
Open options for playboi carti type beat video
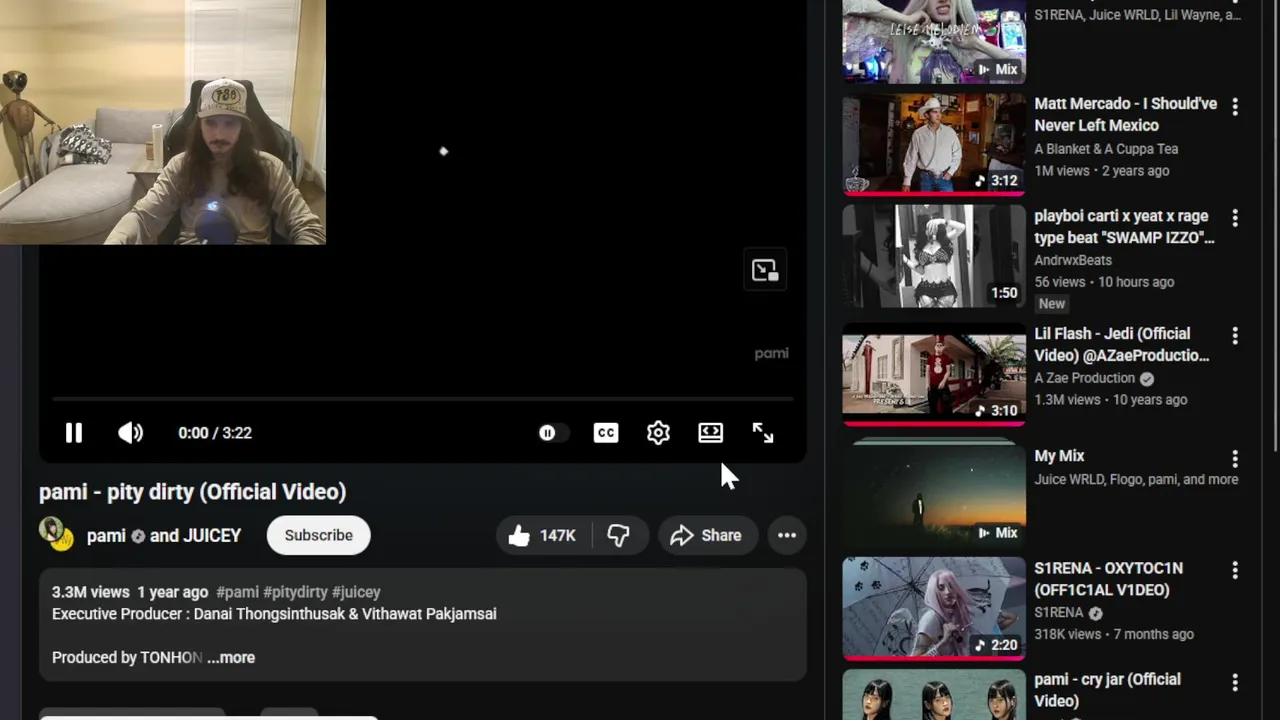[1235, 218]
